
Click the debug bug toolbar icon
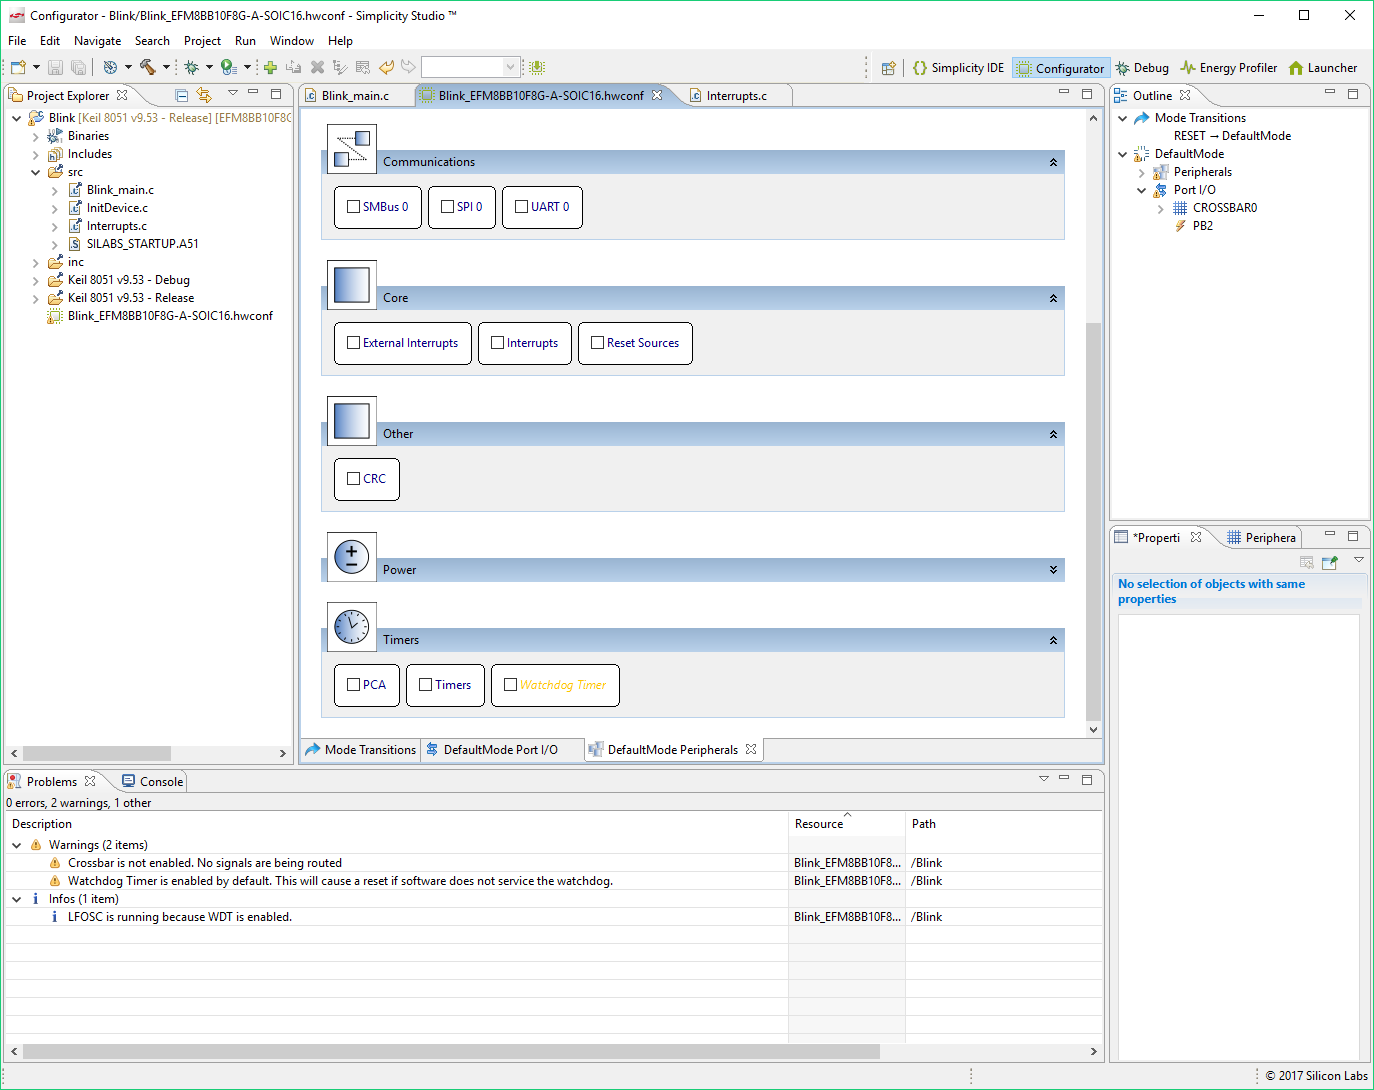[191, 67]
